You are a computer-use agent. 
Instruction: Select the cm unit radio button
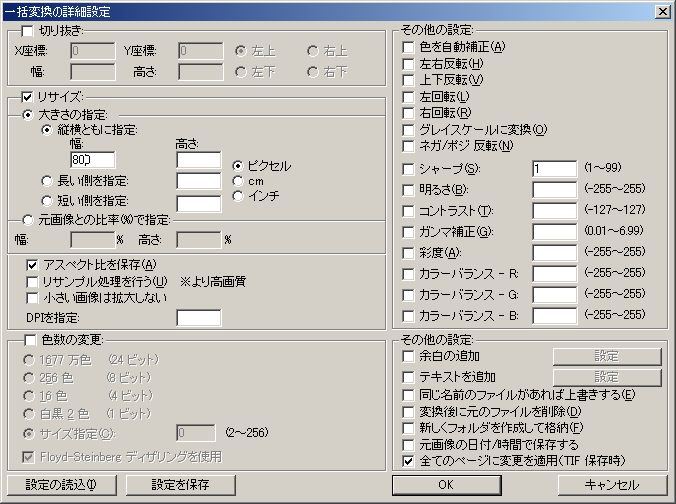pos(238,181)
